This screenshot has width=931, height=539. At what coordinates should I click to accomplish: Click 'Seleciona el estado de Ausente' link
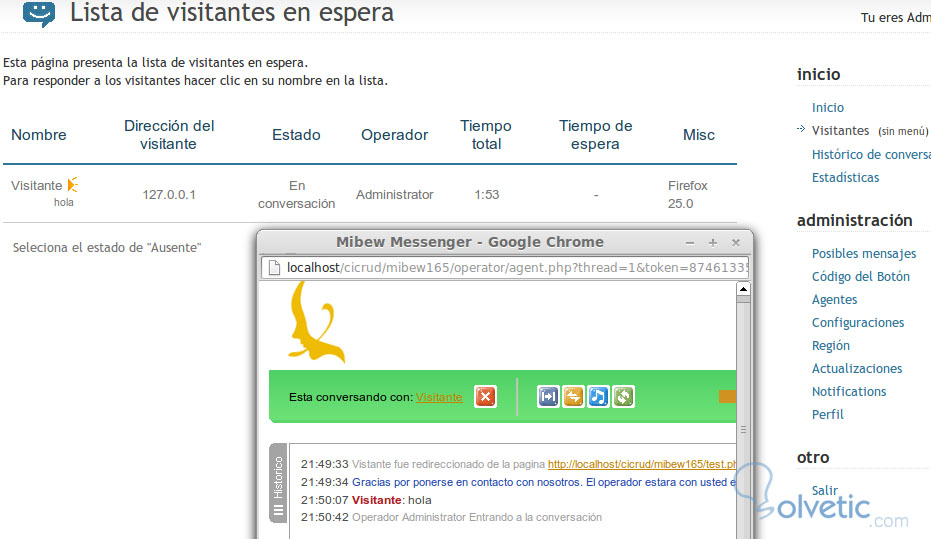coord(107,248)
